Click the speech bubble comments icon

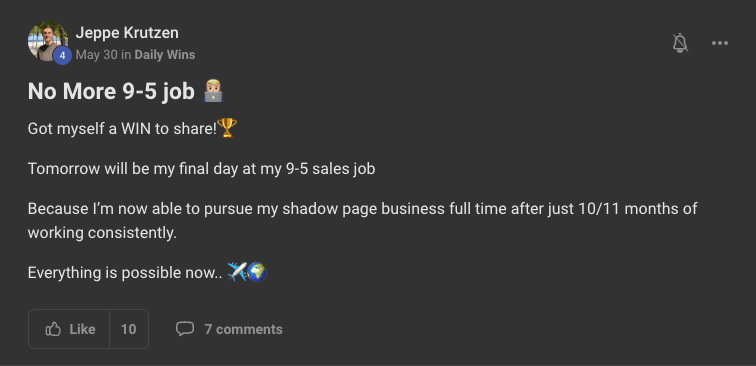185,329
